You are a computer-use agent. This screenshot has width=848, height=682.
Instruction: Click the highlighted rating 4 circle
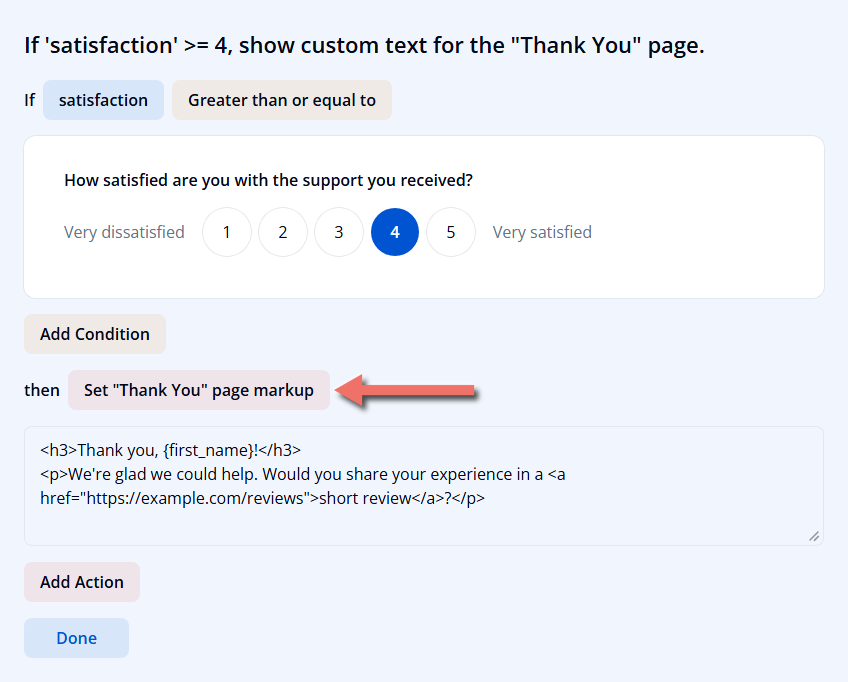point(395,232)
